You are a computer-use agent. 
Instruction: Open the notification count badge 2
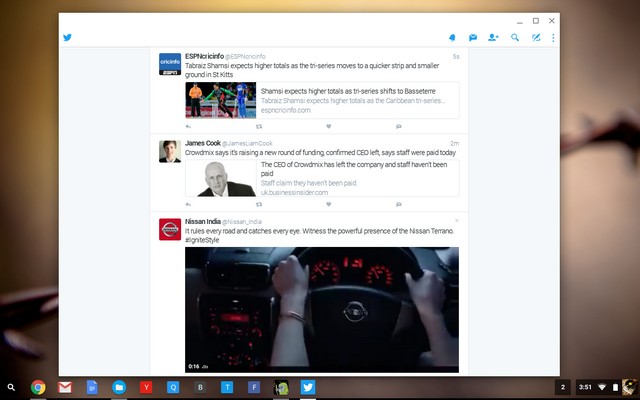pyautogui.click(x=563, y=387)
